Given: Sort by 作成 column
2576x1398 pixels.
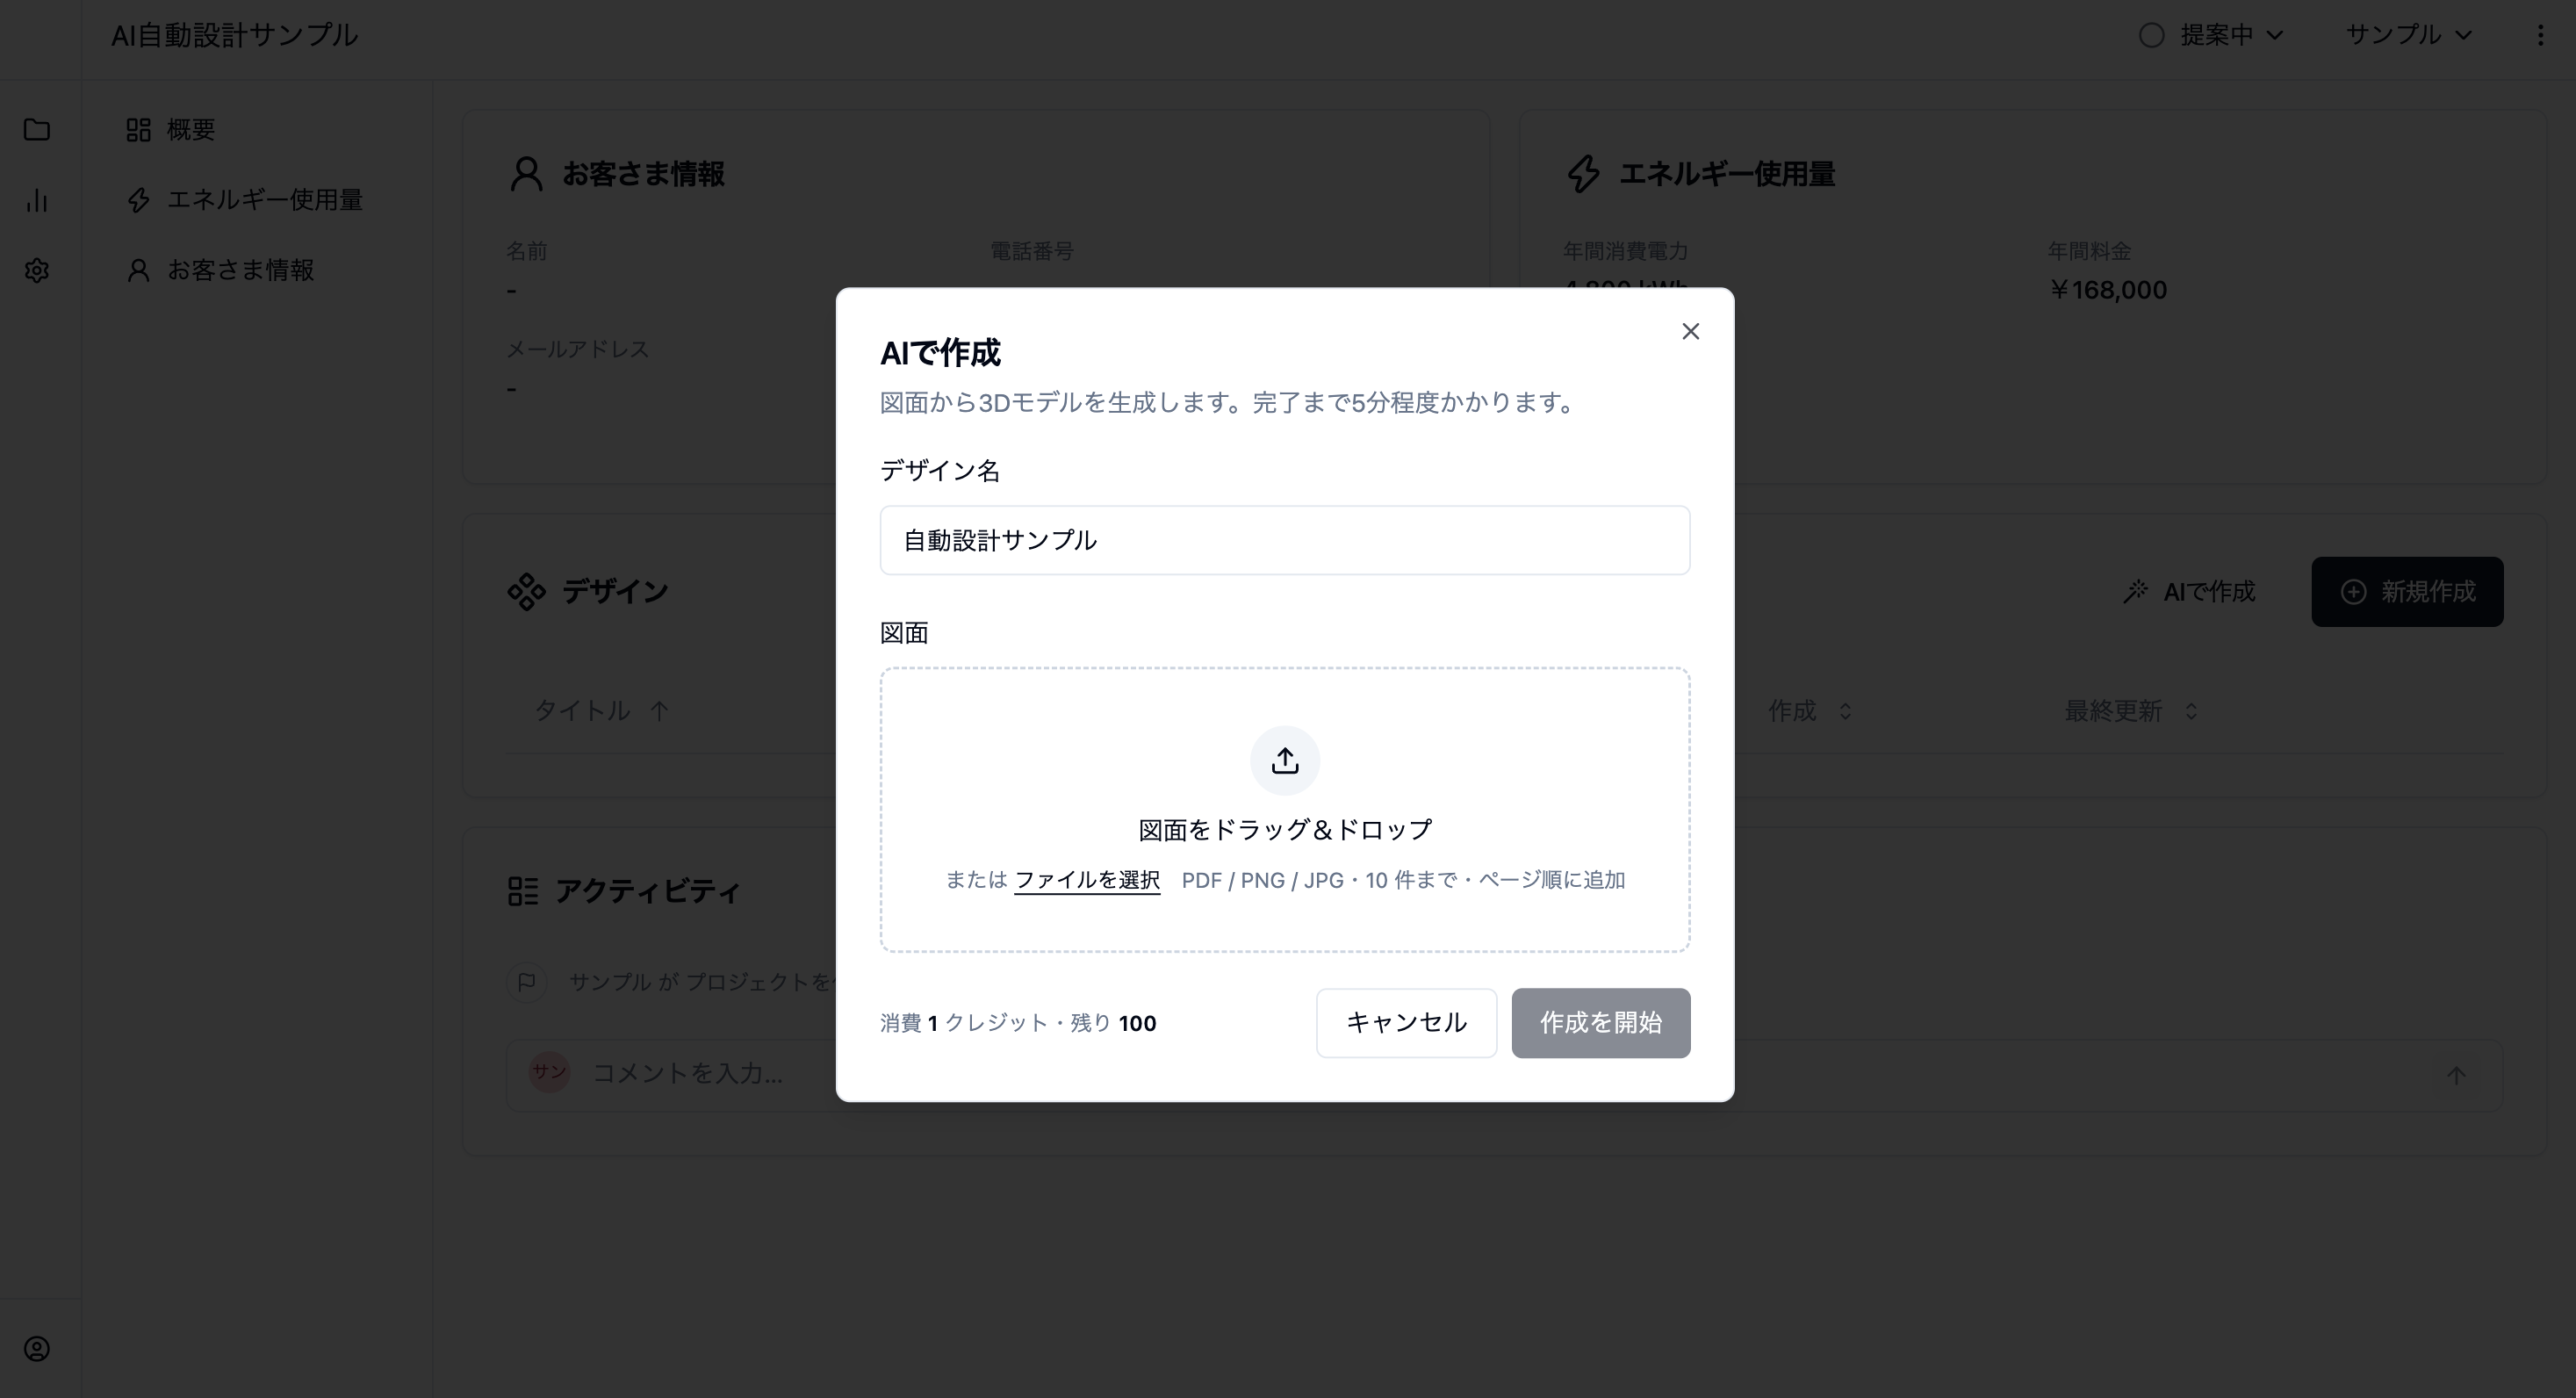Looking at the screenshot, I should (1810, 711).
